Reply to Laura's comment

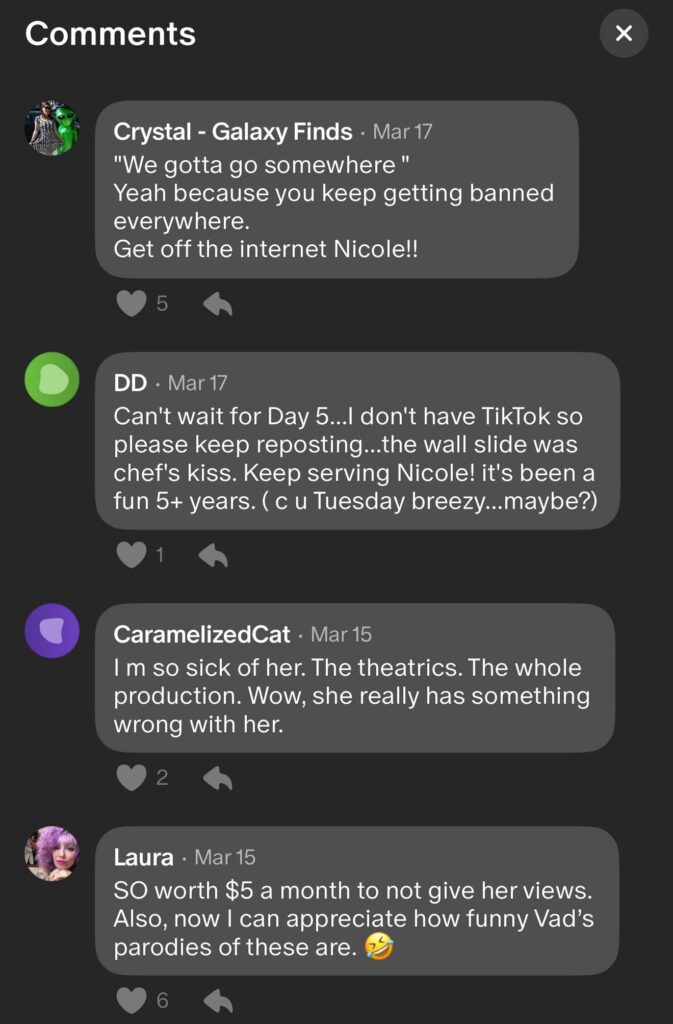point(217,1000)
